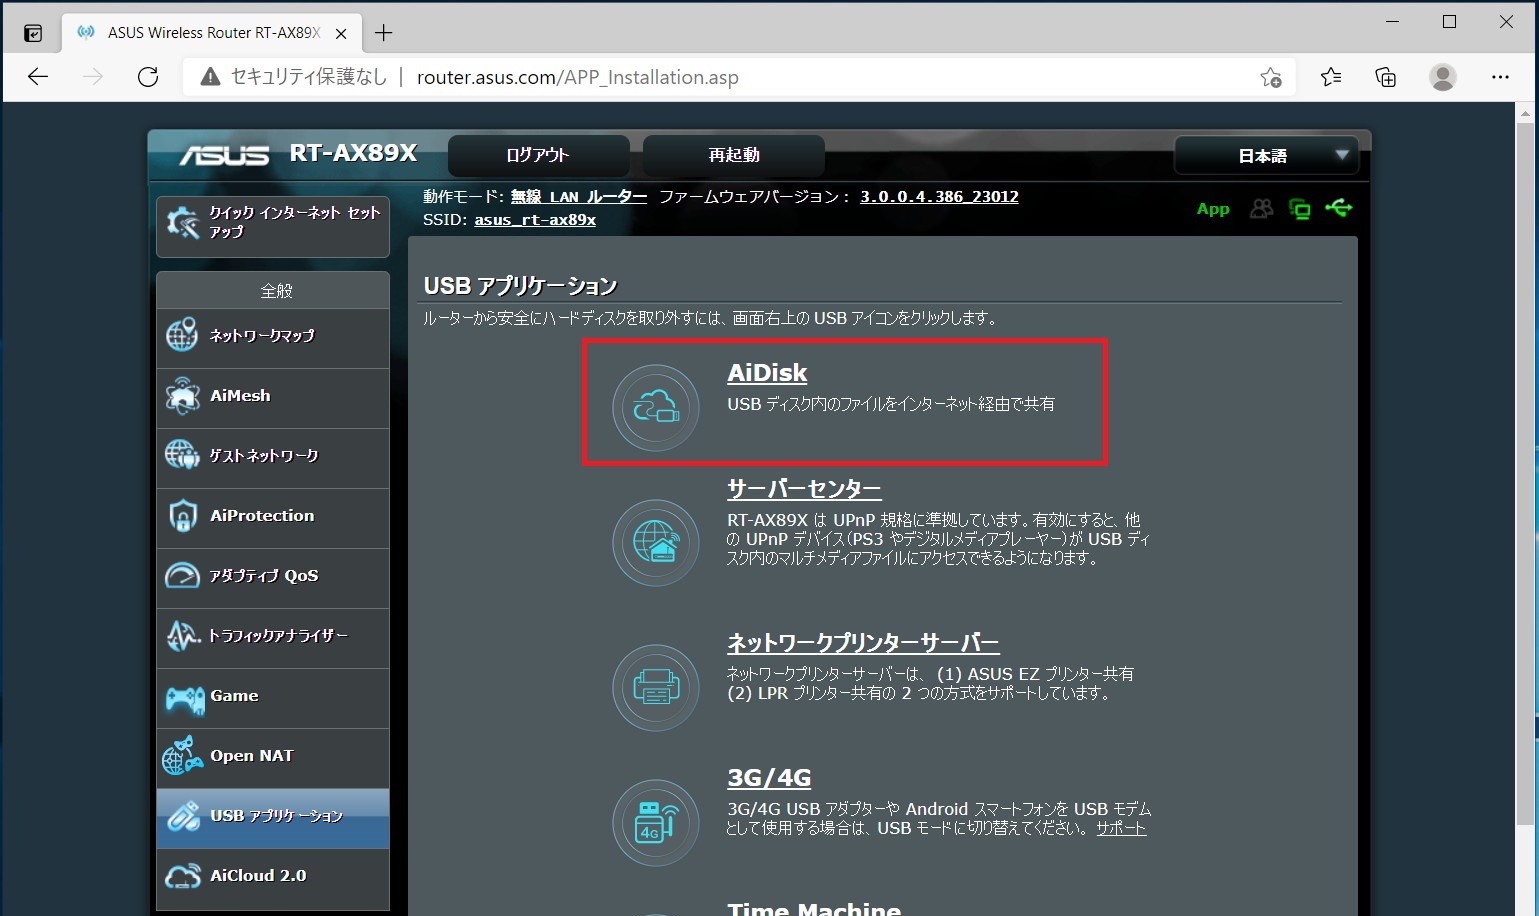Open a new browser tab
The width and height of the screenshot is (1539, 916).
click(384, 33)
